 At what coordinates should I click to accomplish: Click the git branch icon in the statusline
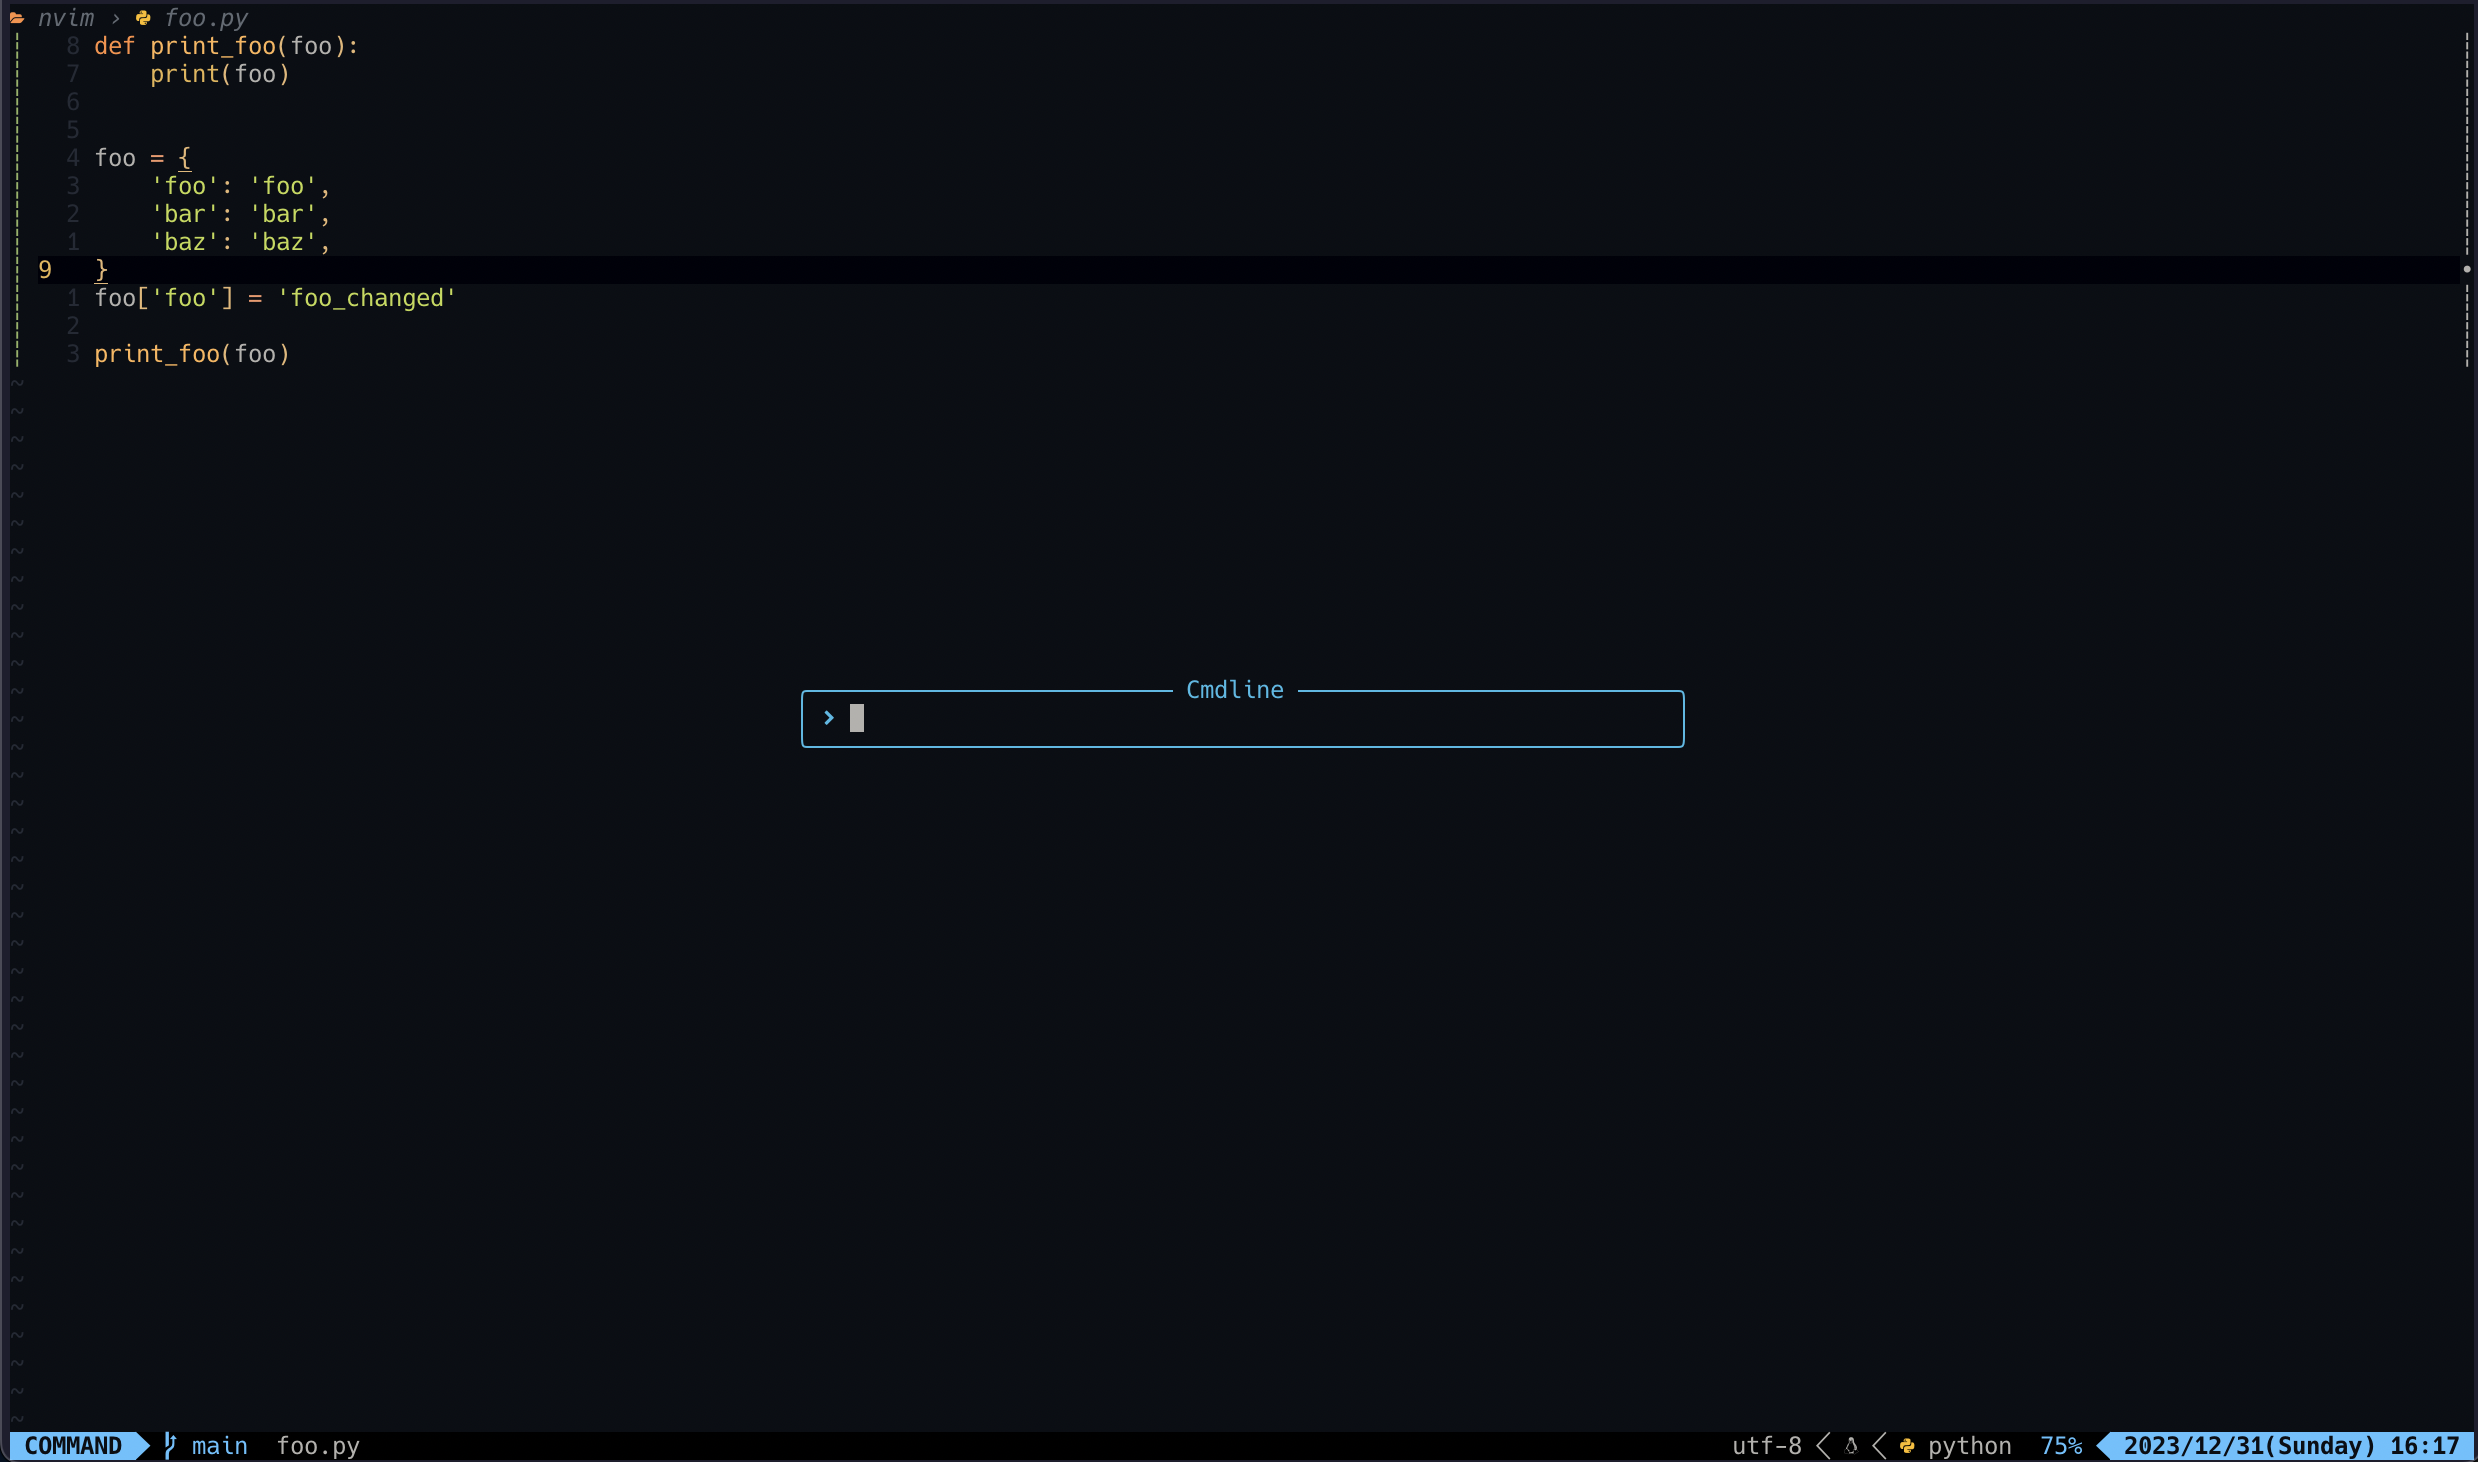click(168, 1445)
